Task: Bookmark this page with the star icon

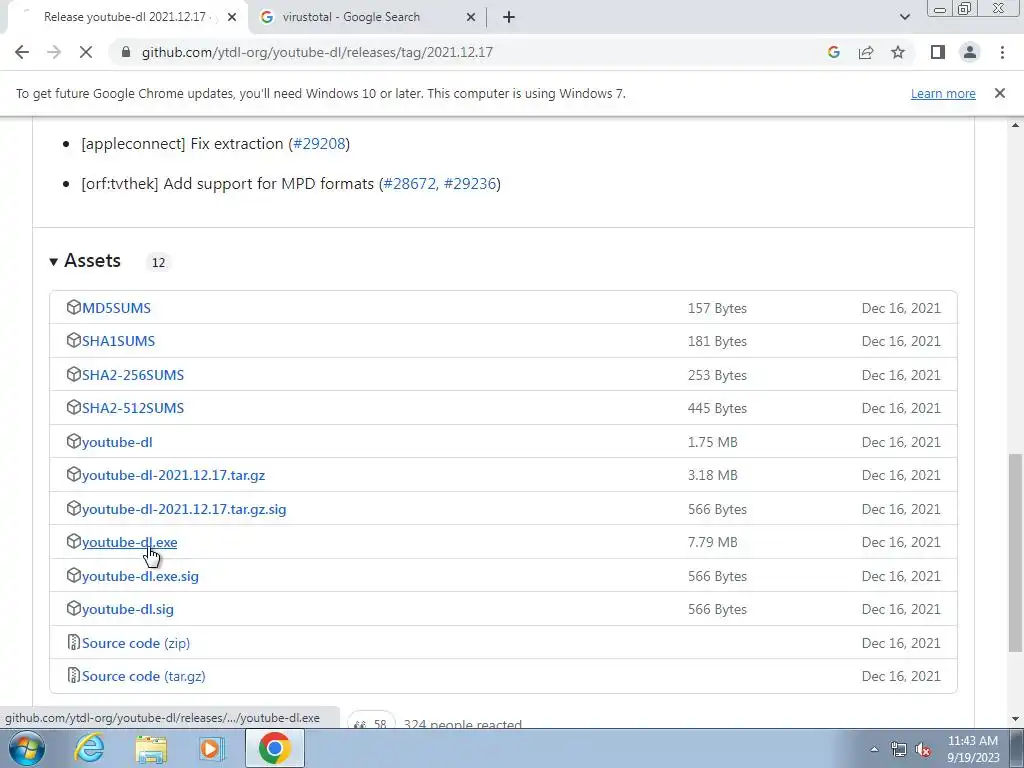Action: [x=898, y=52]
